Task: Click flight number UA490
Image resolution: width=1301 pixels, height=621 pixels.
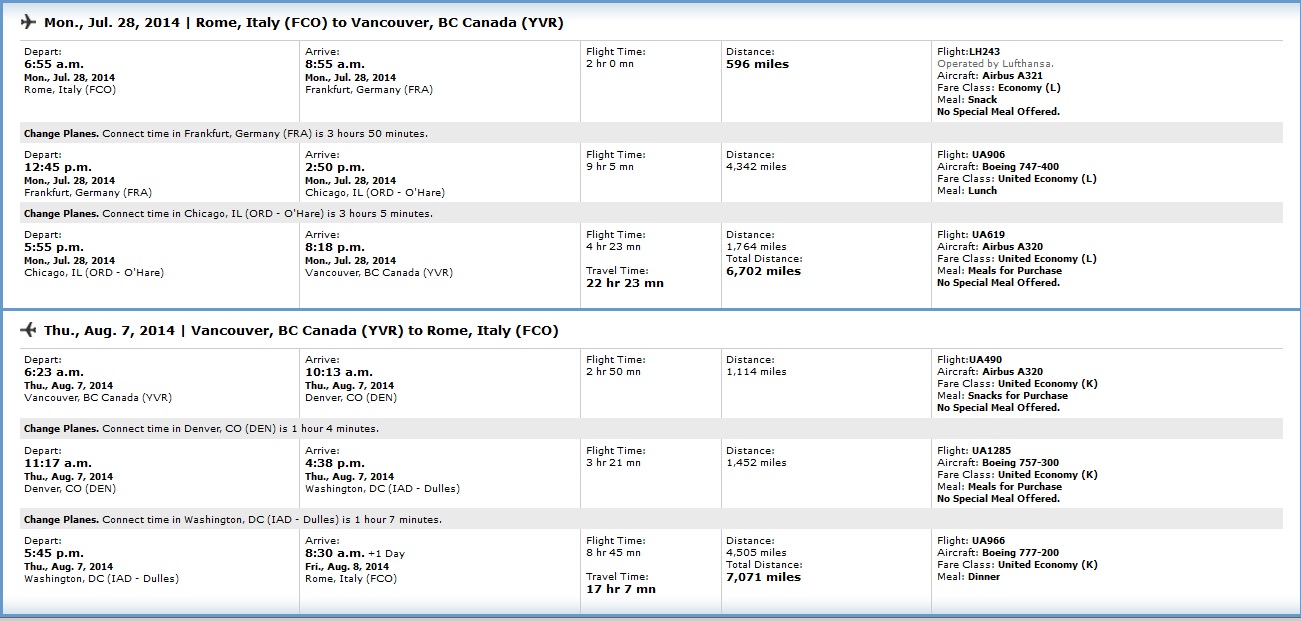Action: pyautogui.click(x=985, y=359)
